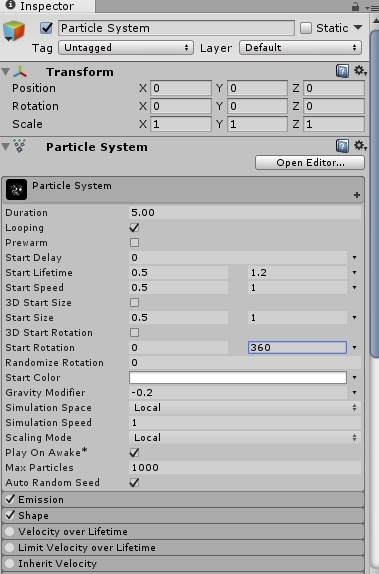This screenshot has width=379, height=574.
Task: Disable Play On Awake checkbox
Action: click(134, 453)
